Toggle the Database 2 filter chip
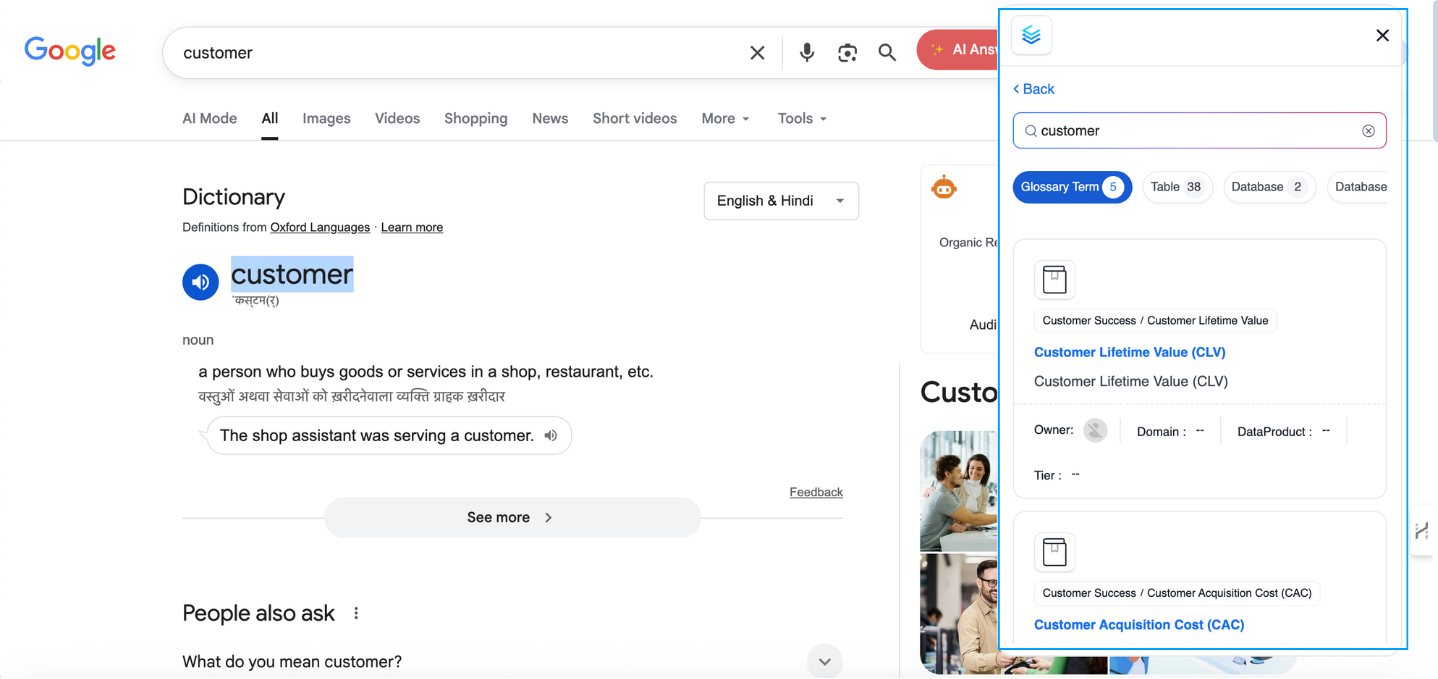1438x679 pixels. [1269, 187]
